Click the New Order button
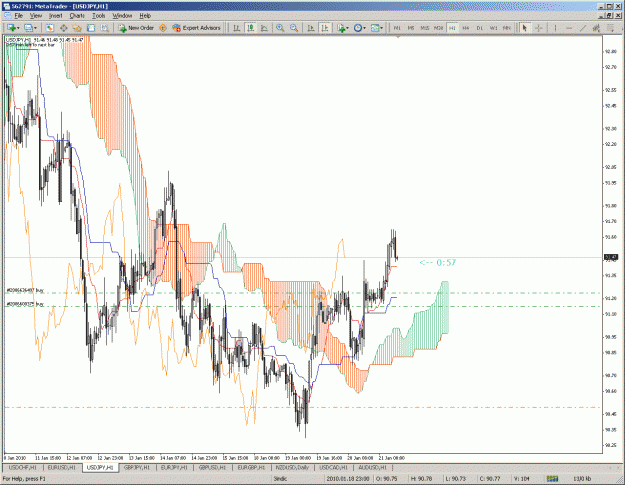Viewport: 625px width, 485px height. [x=136, y=28]
